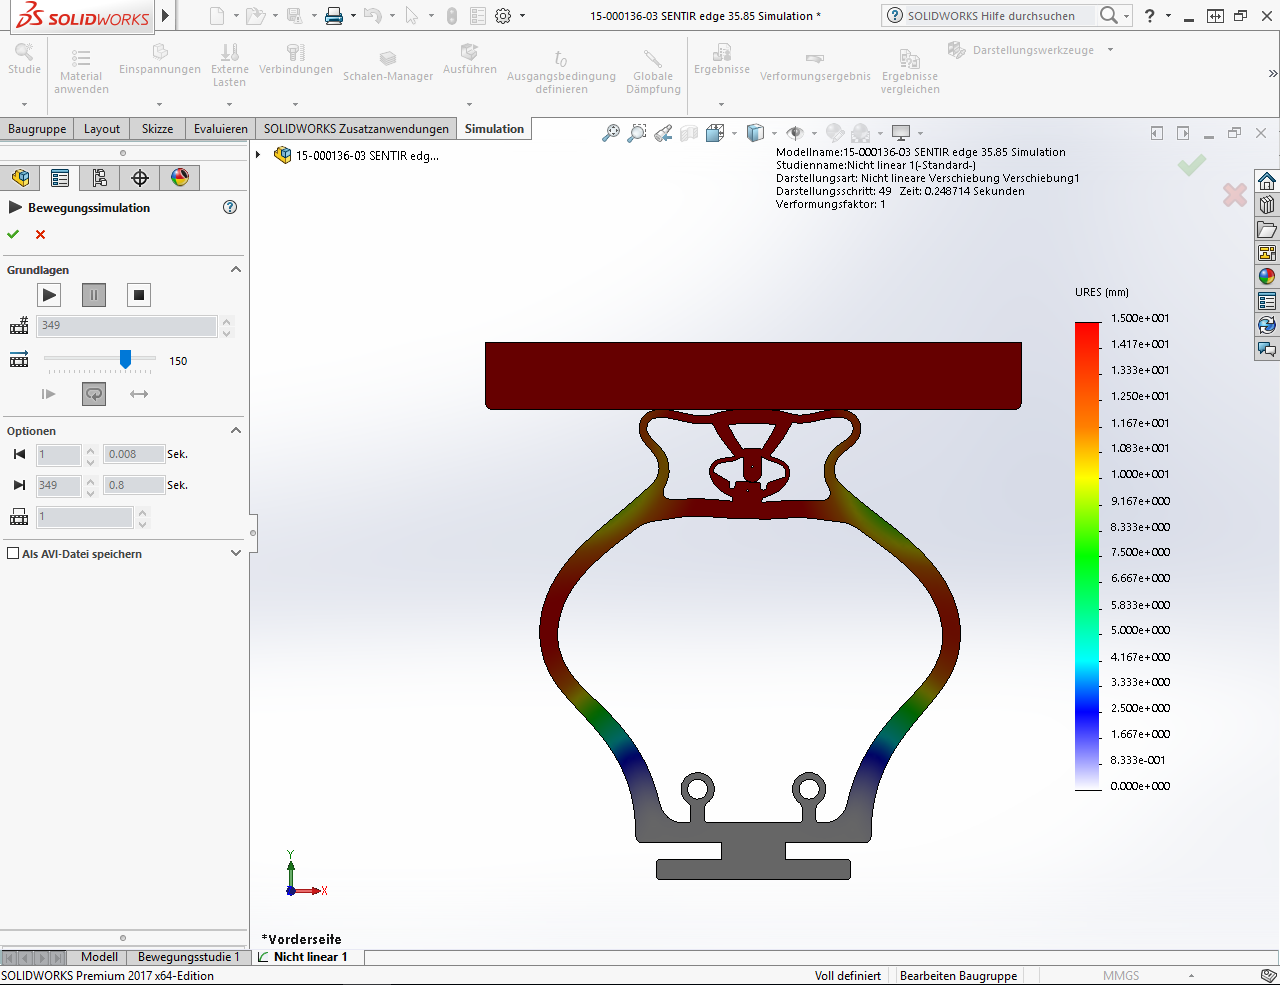Collapse the Grundlagen section
This screenshot has width=1280, height=985.
point(236,270)
